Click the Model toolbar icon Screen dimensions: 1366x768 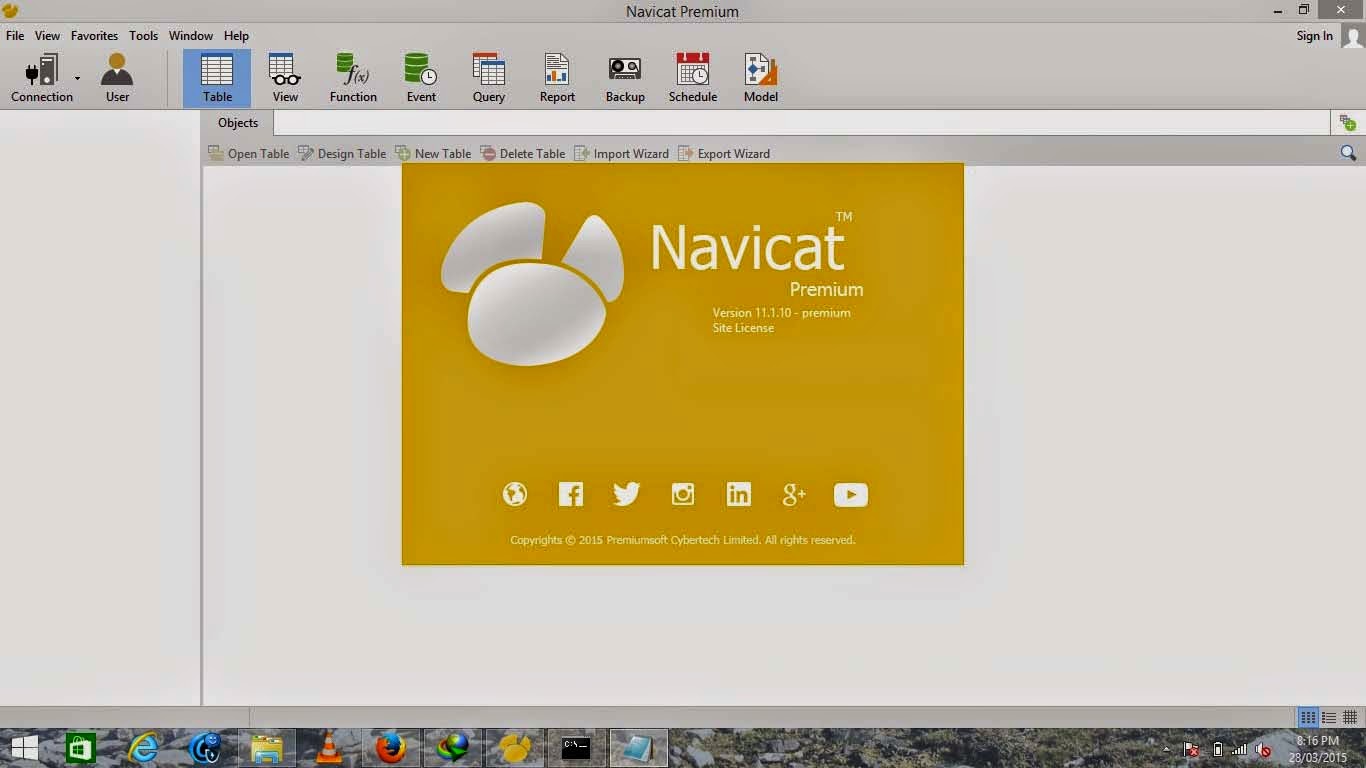click(x=761, y=78)
